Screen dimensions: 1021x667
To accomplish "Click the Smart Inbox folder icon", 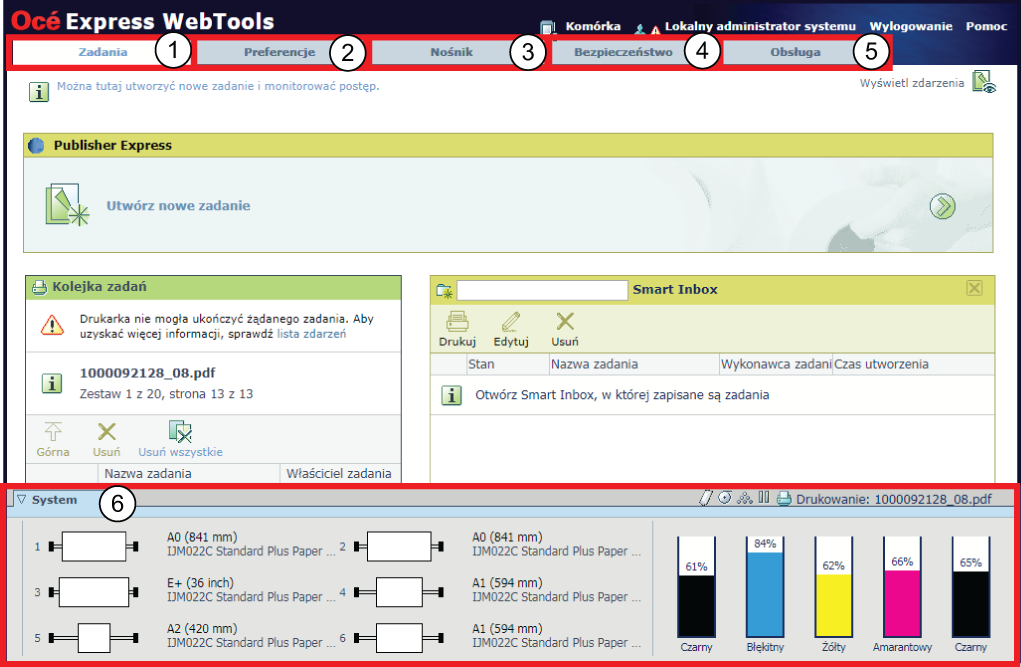I will [x=444, y=291].
